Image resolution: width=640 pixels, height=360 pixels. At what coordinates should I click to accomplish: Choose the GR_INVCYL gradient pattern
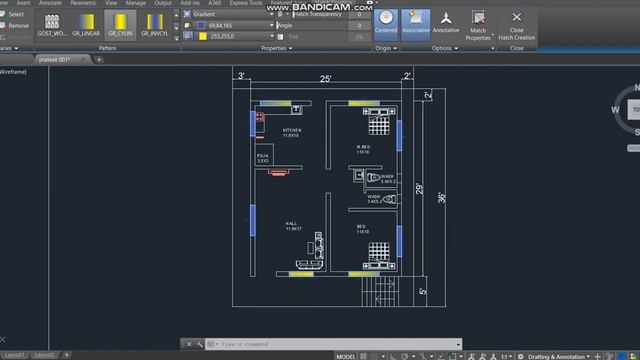click(155, 25)
